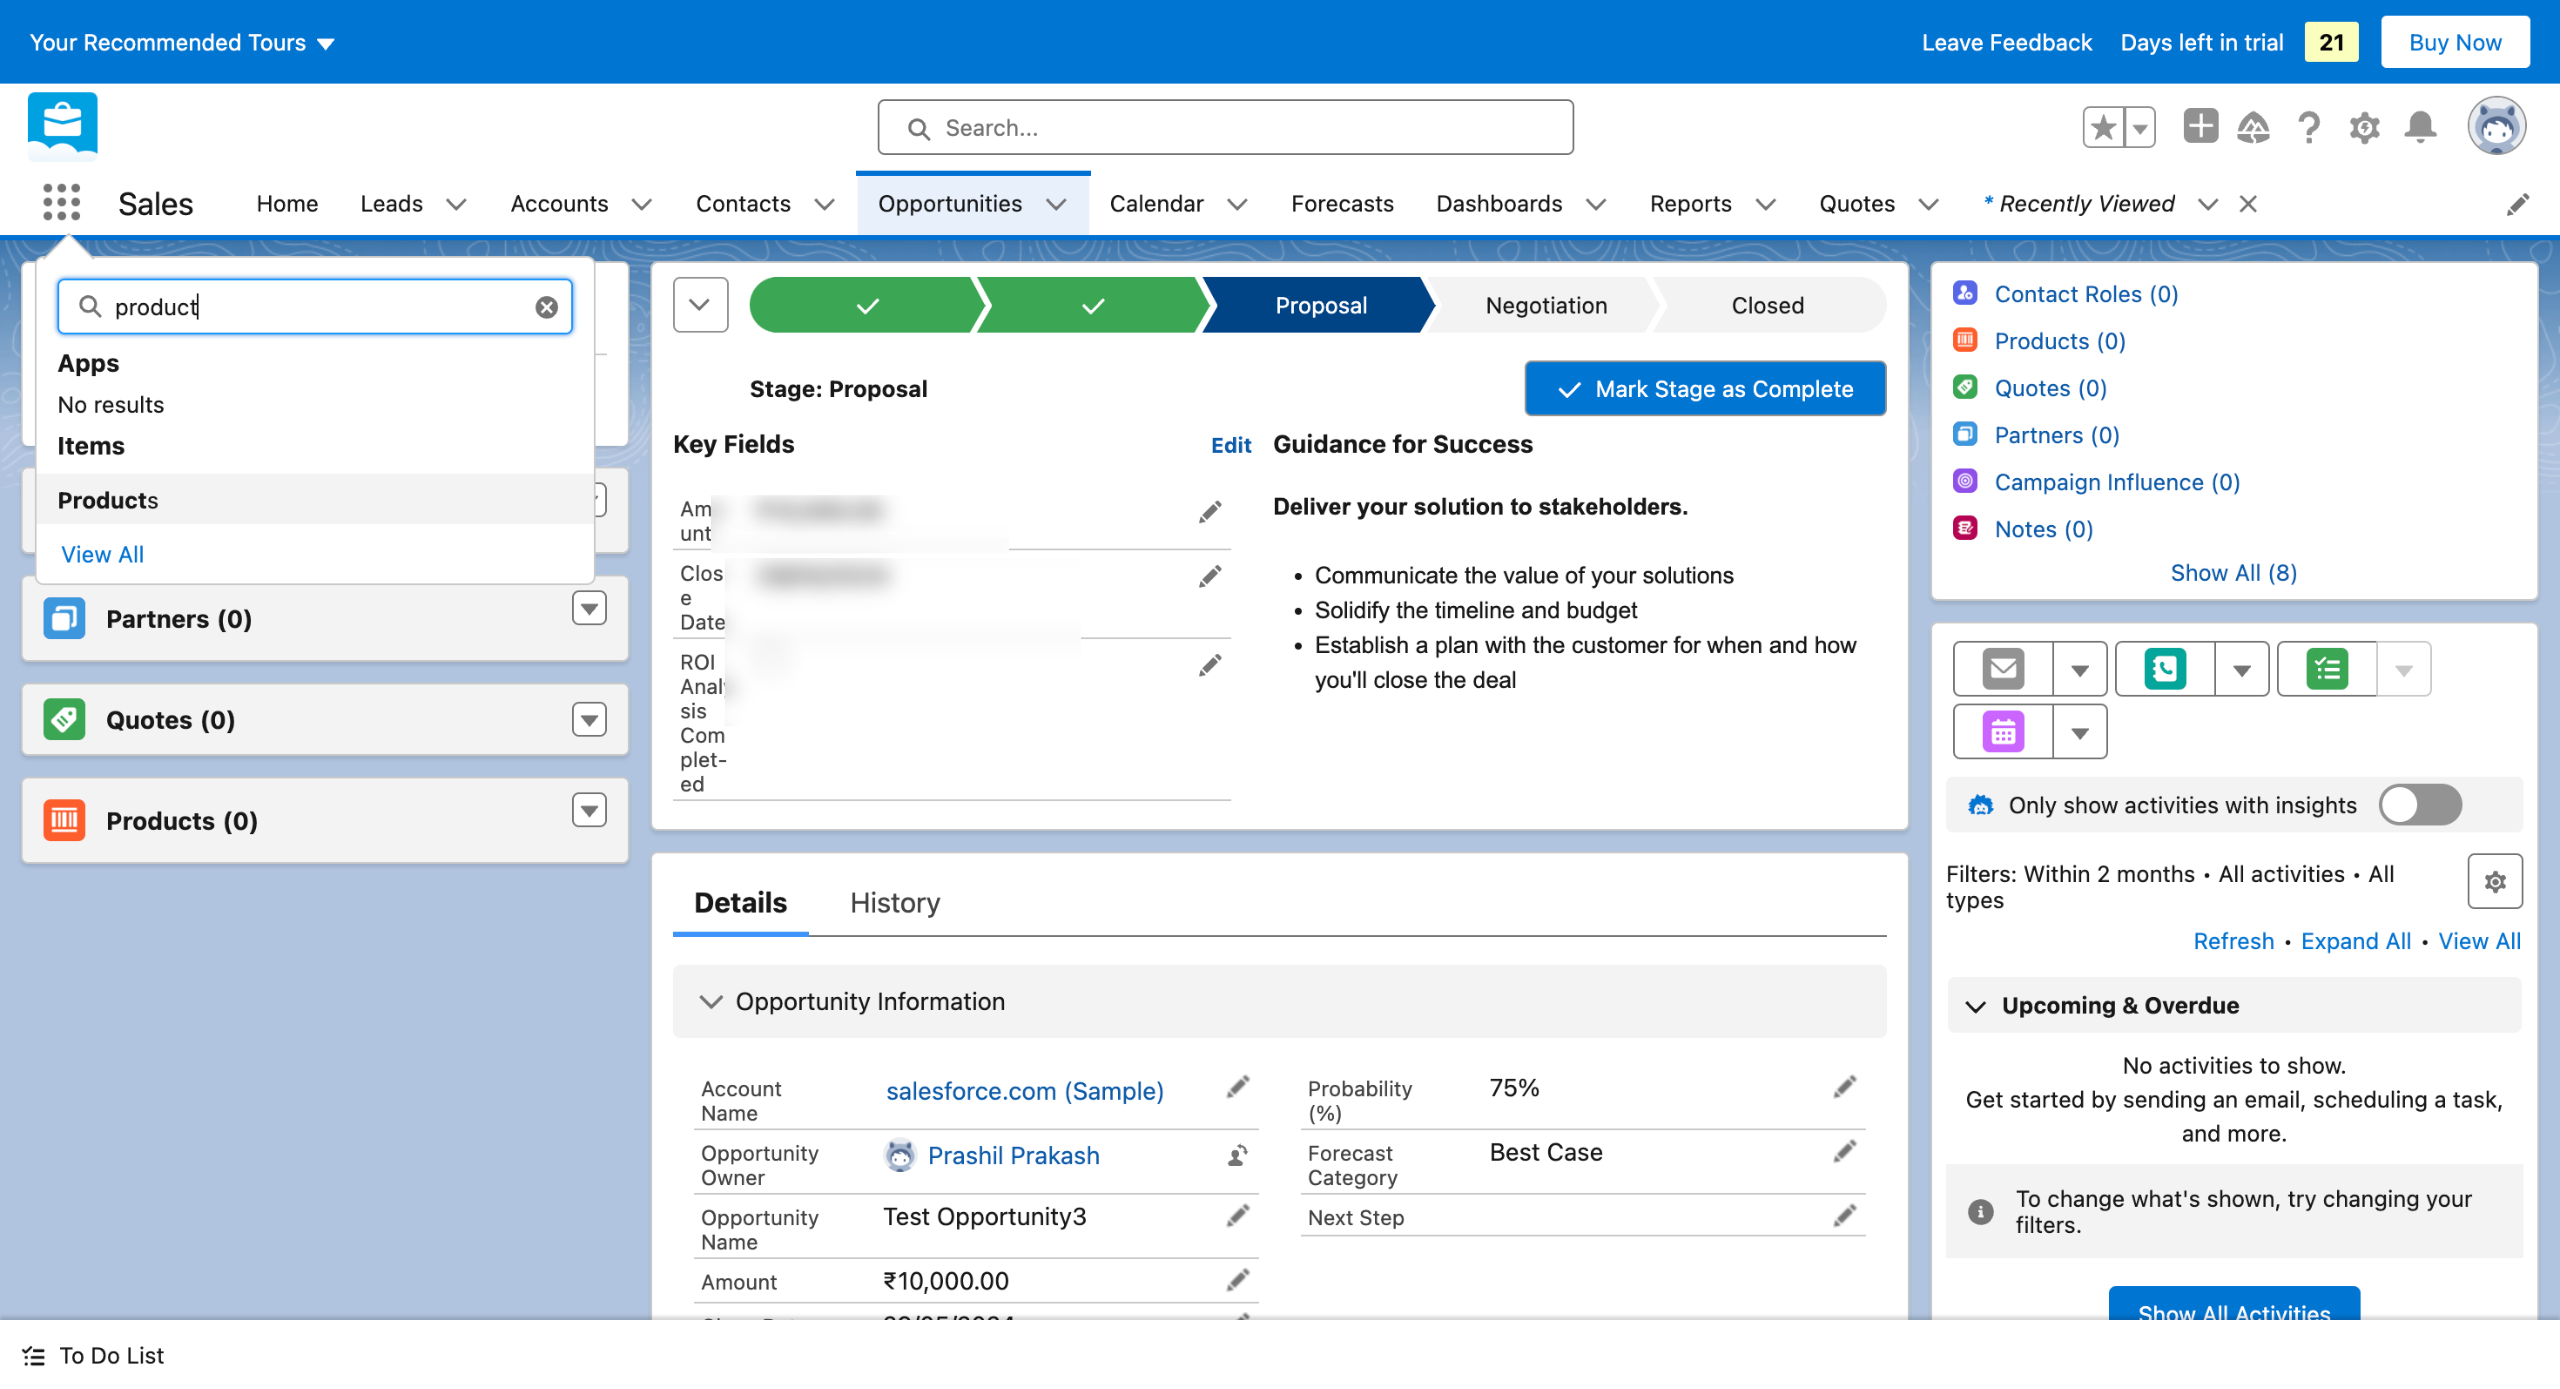Click the Key Fields Edit link
2560x1389 pixels.
1230,445
